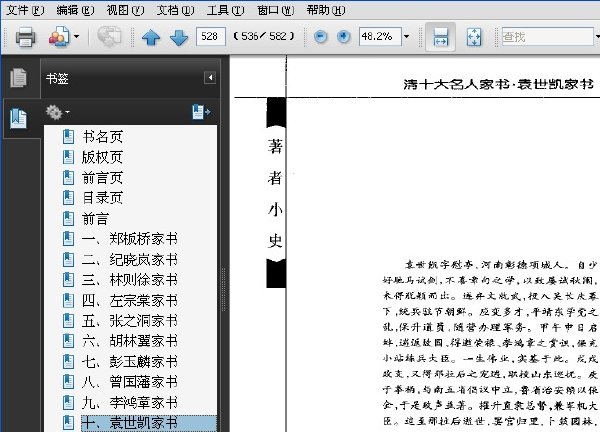Select the 前言页 bookmark
Screen dimensions: 600x432
pos(102,178)
